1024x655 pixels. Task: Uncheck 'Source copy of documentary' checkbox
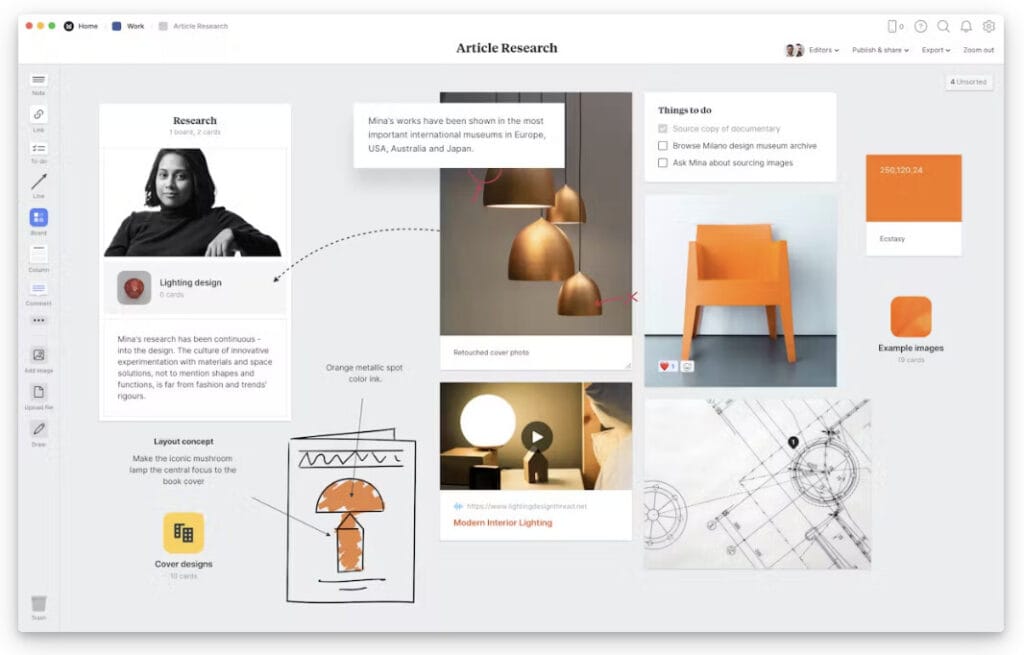[x=662, y=129]
